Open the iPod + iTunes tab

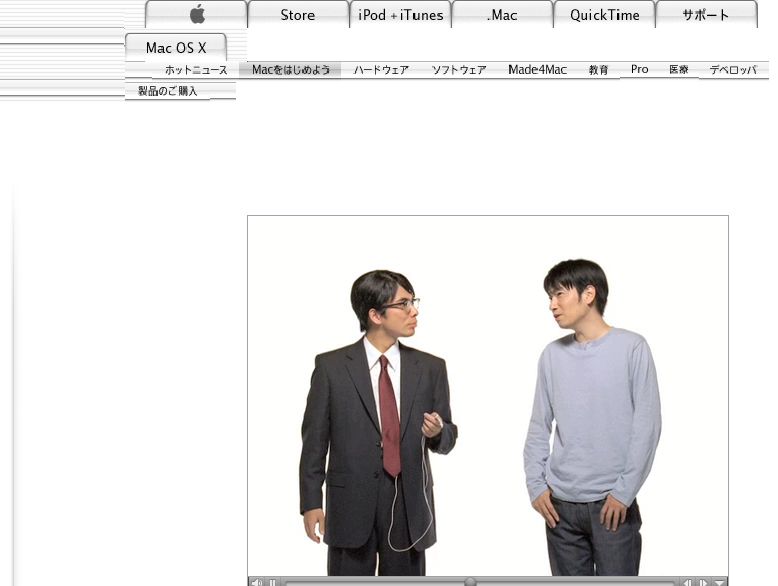coord(400,14)
